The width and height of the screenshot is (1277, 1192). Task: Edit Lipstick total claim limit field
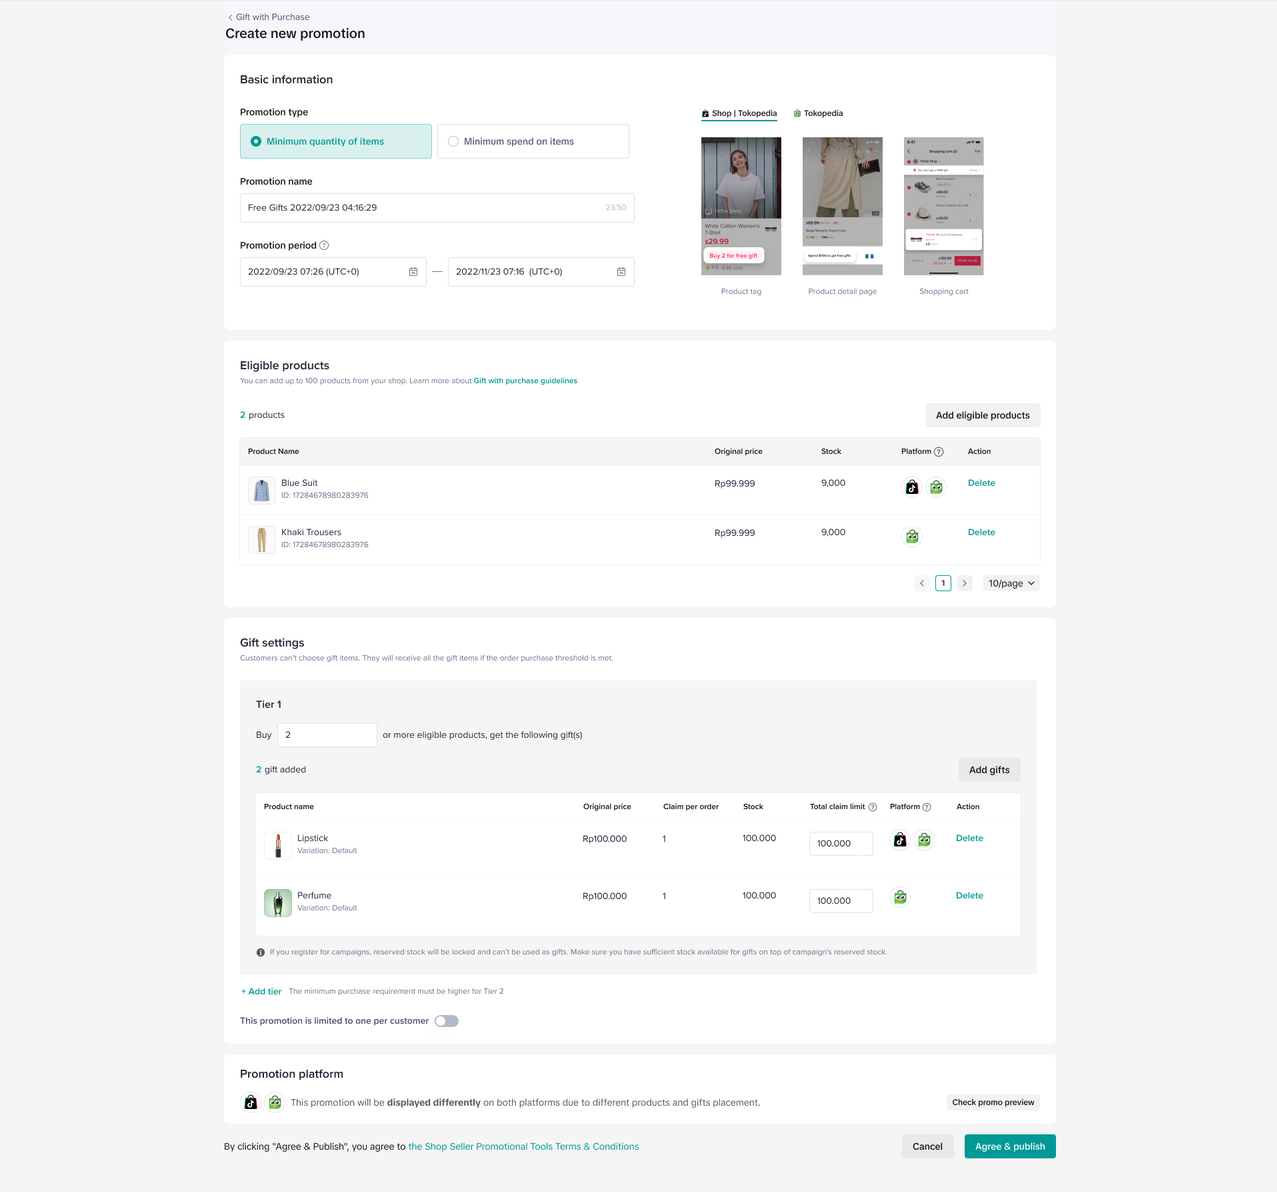coord(841,844)
